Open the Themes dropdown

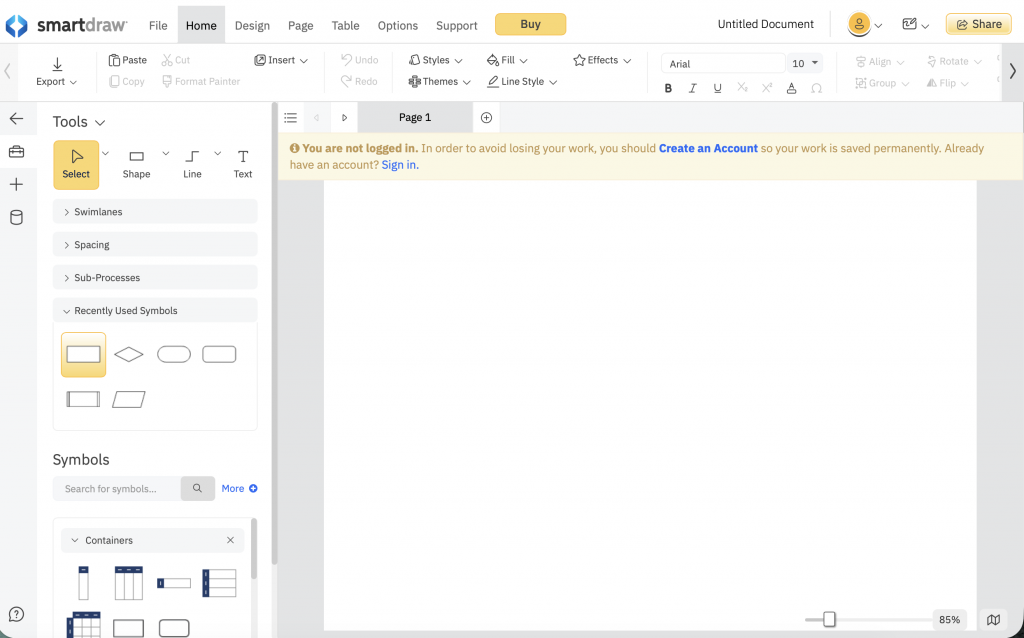tap(438, 81)
